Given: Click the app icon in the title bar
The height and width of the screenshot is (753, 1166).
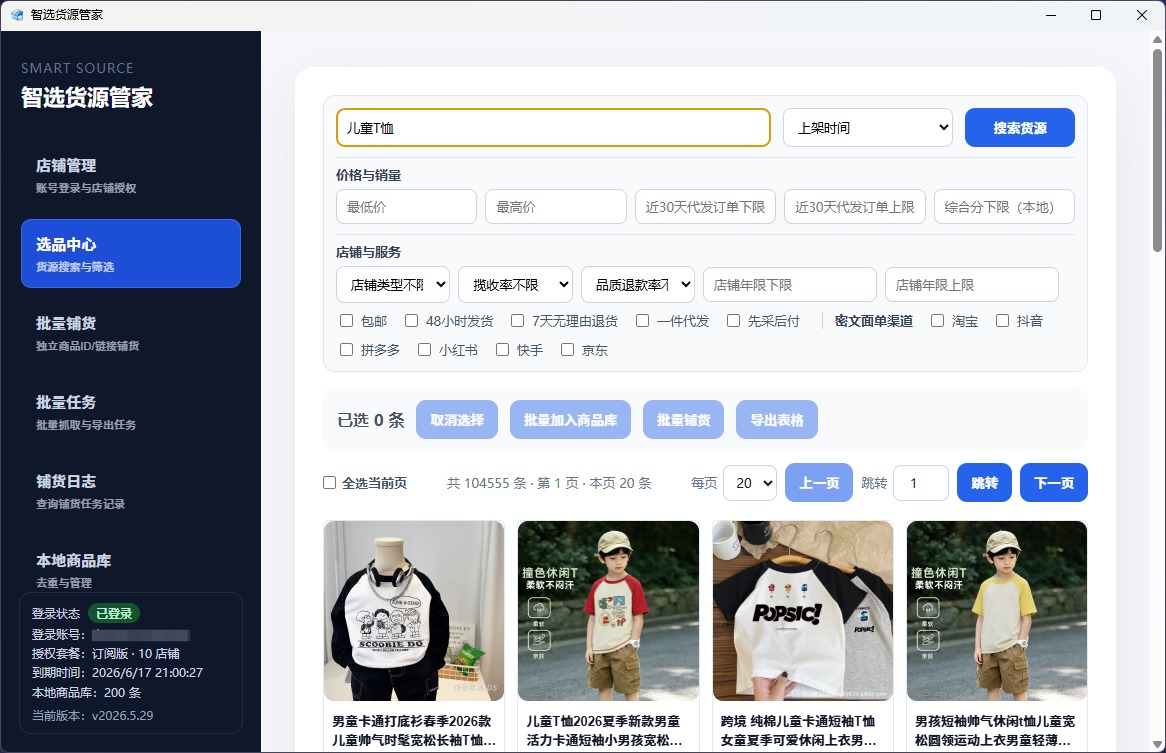Looking at the screenshot, I should click(x=16, y=15).
